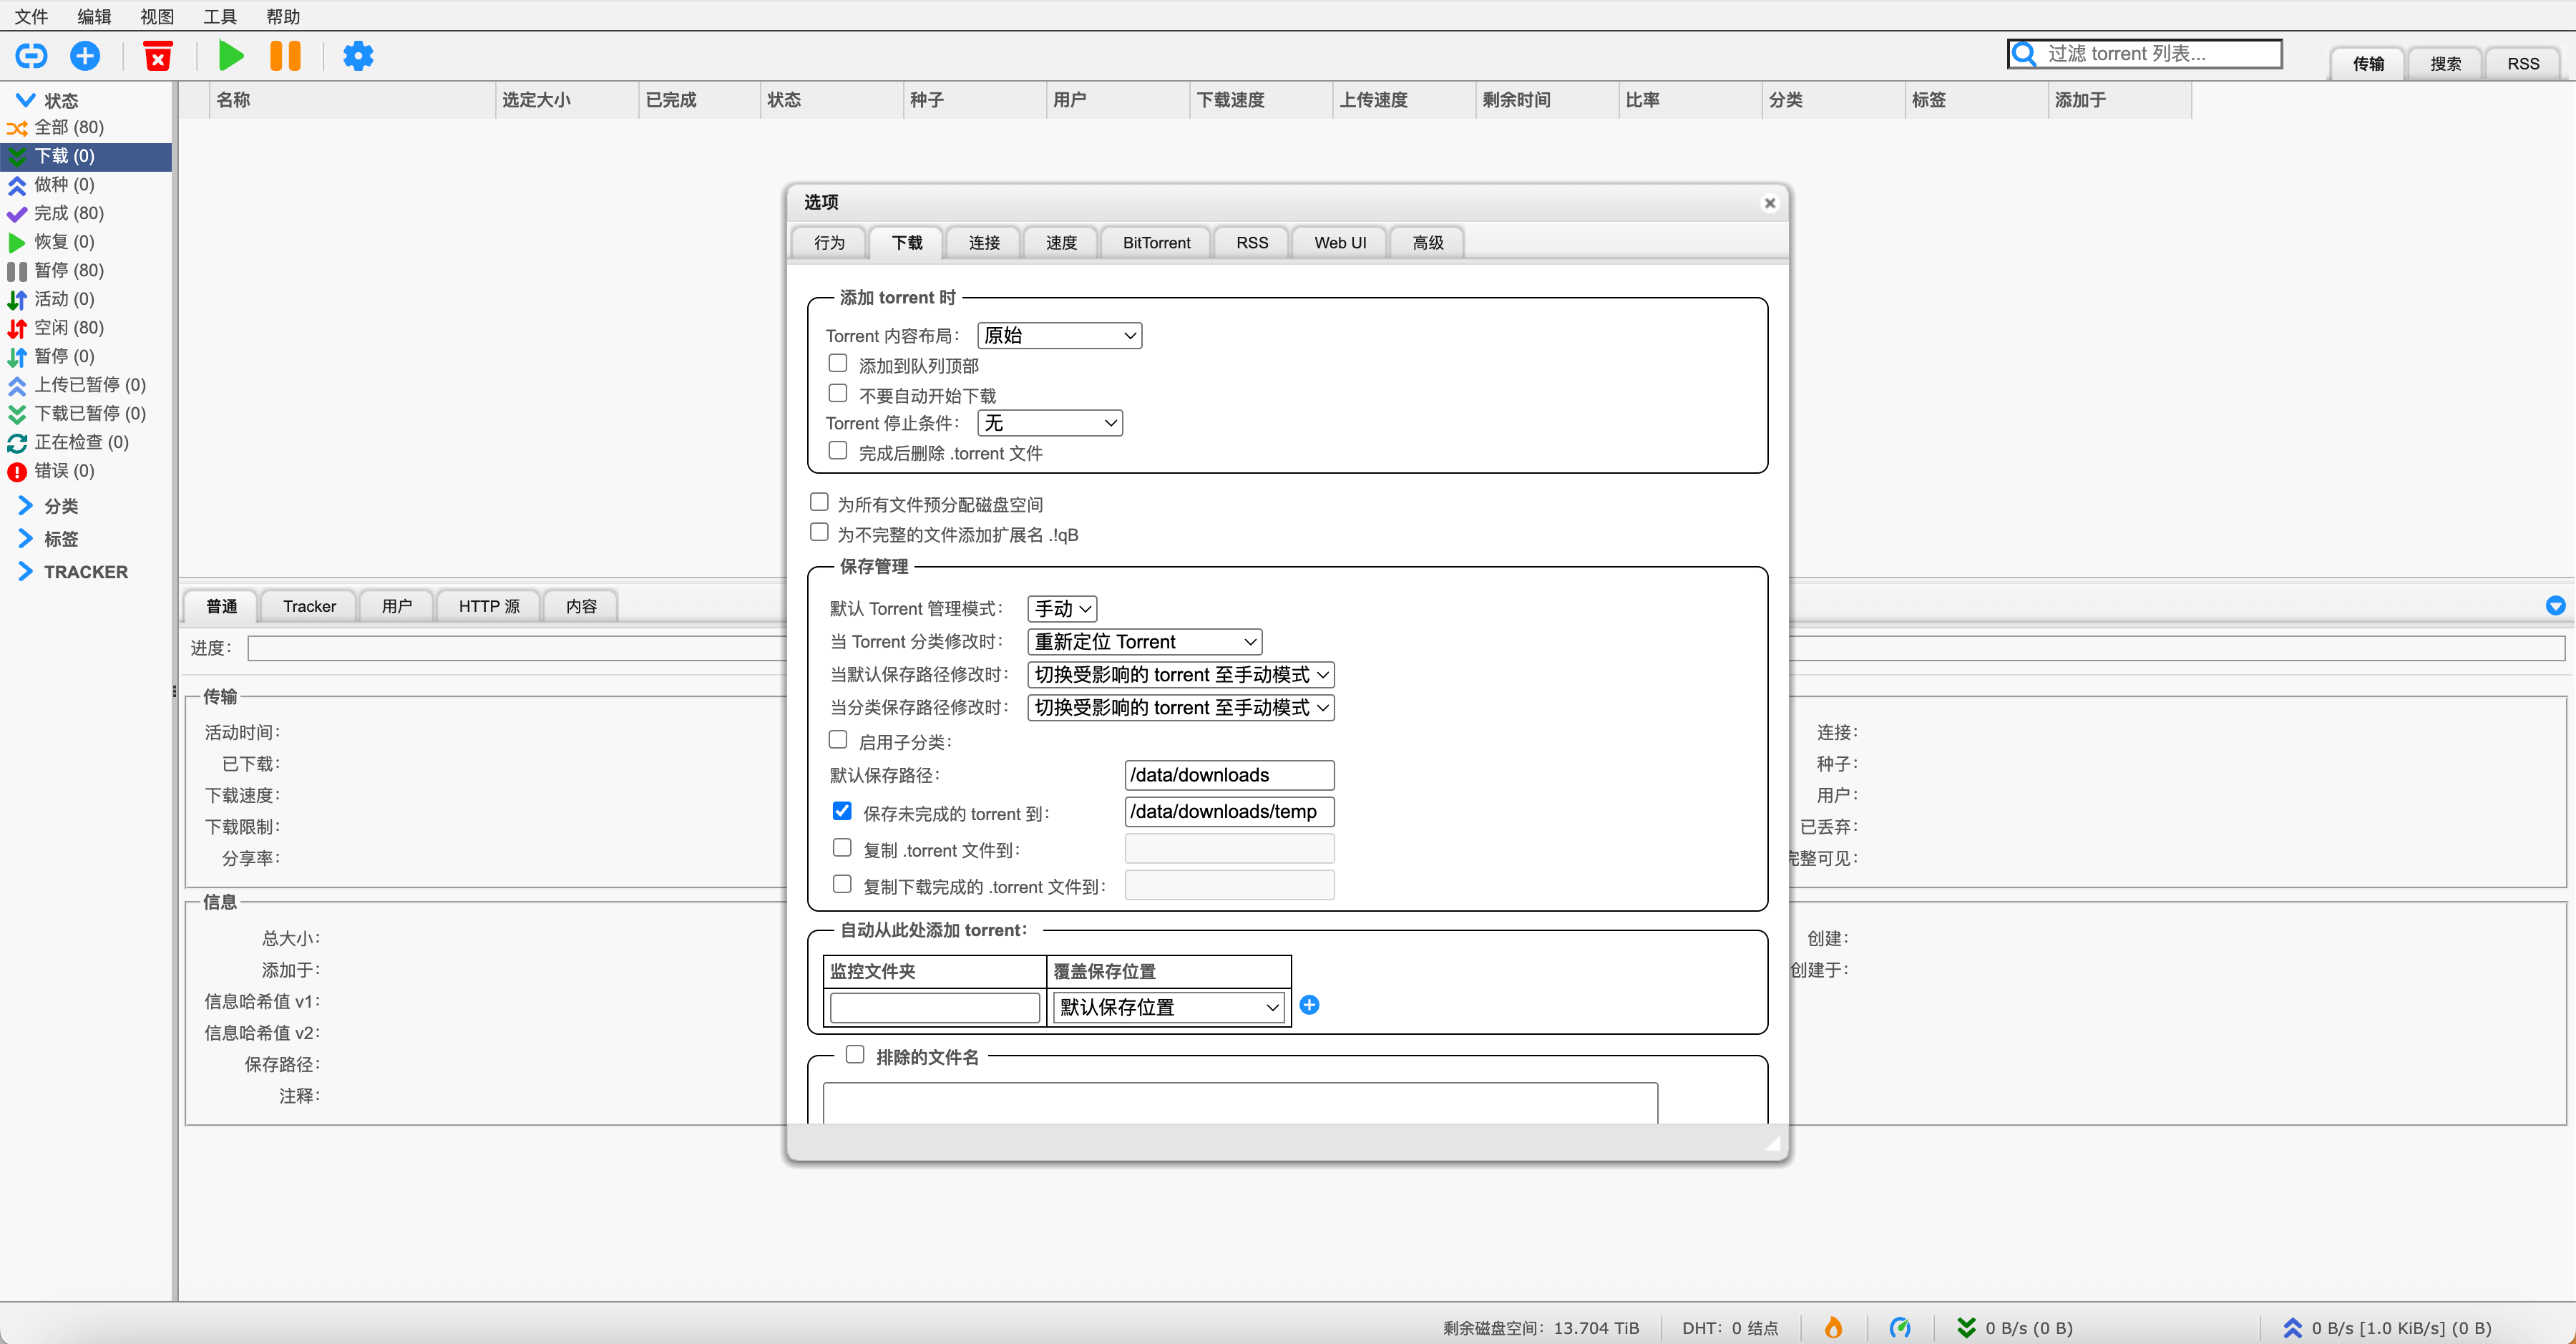Open options with the gear icon

click(358, 56)
